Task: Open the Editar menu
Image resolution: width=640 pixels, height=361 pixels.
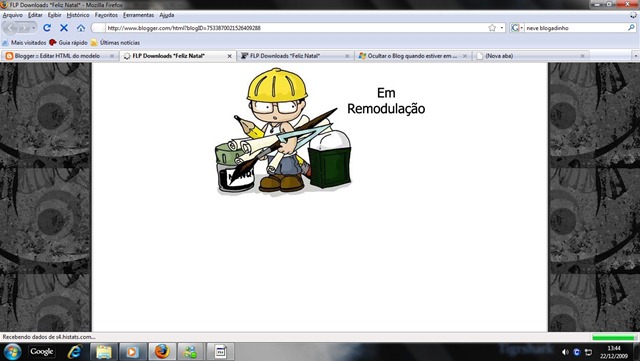Action: [x=35, y=15]
